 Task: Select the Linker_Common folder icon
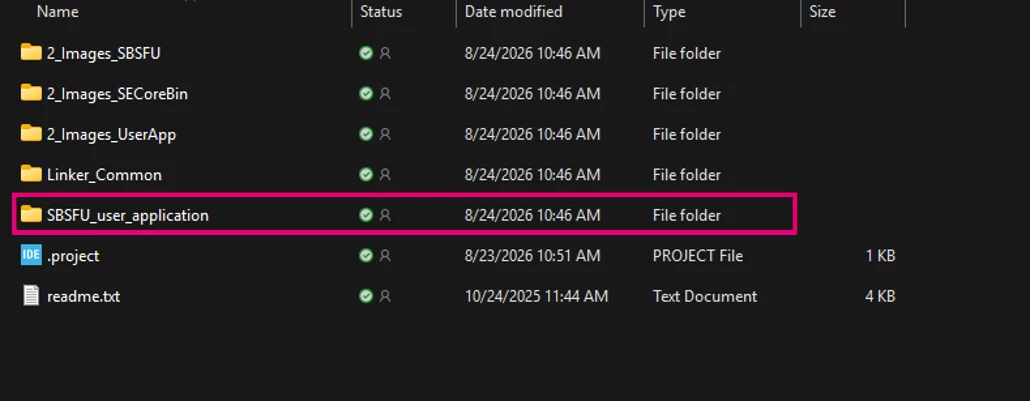point(31,174)
